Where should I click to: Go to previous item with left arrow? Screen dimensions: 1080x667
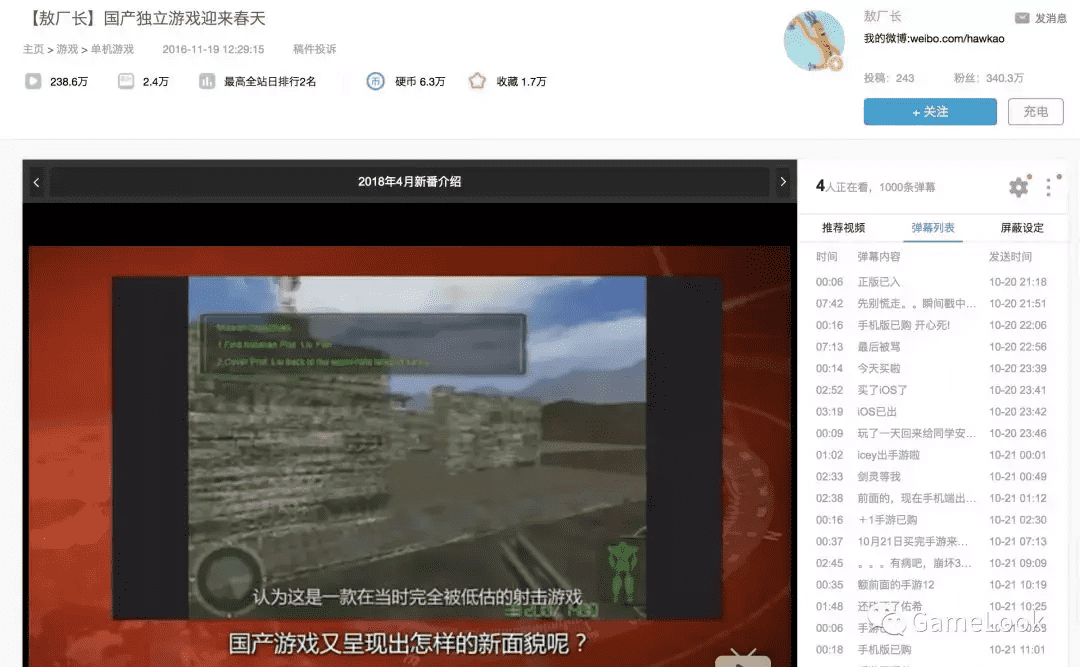[37, 182]
